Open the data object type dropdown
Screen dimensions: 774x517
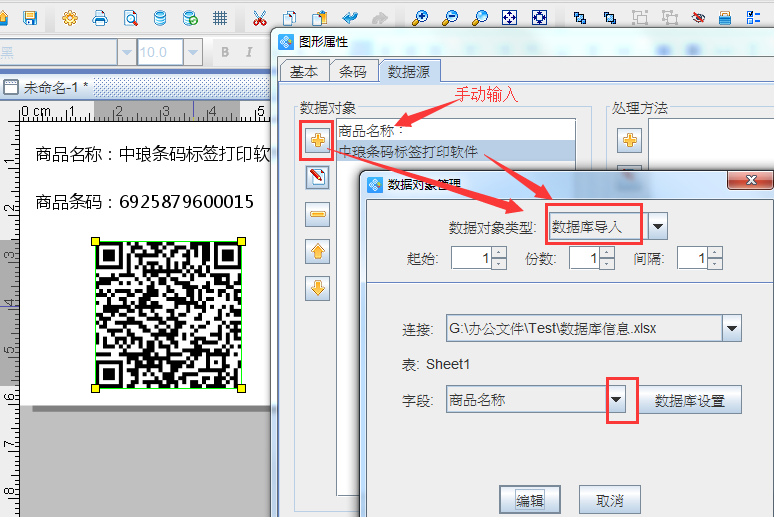(657, 227)
